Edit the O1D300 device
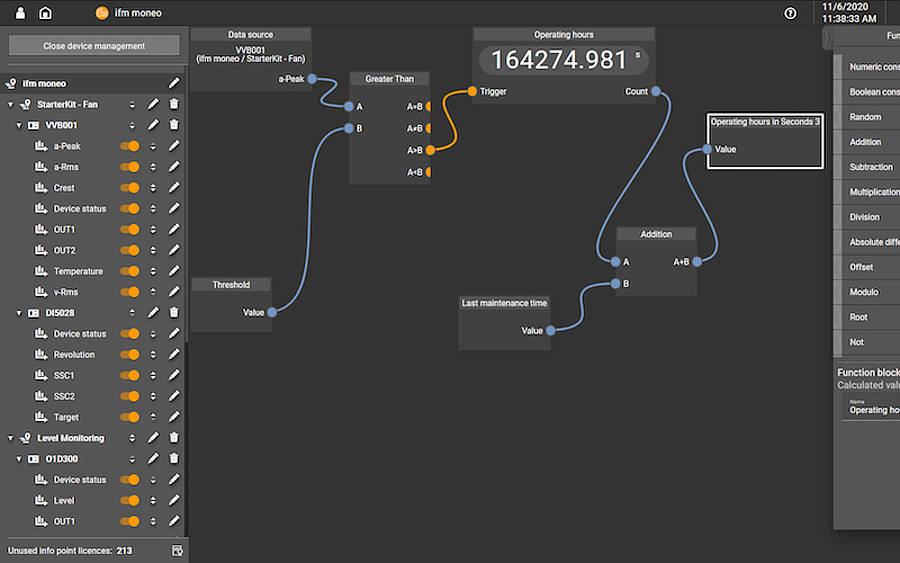The height and width of the screenshot is (563, 900). pos(153,459)
